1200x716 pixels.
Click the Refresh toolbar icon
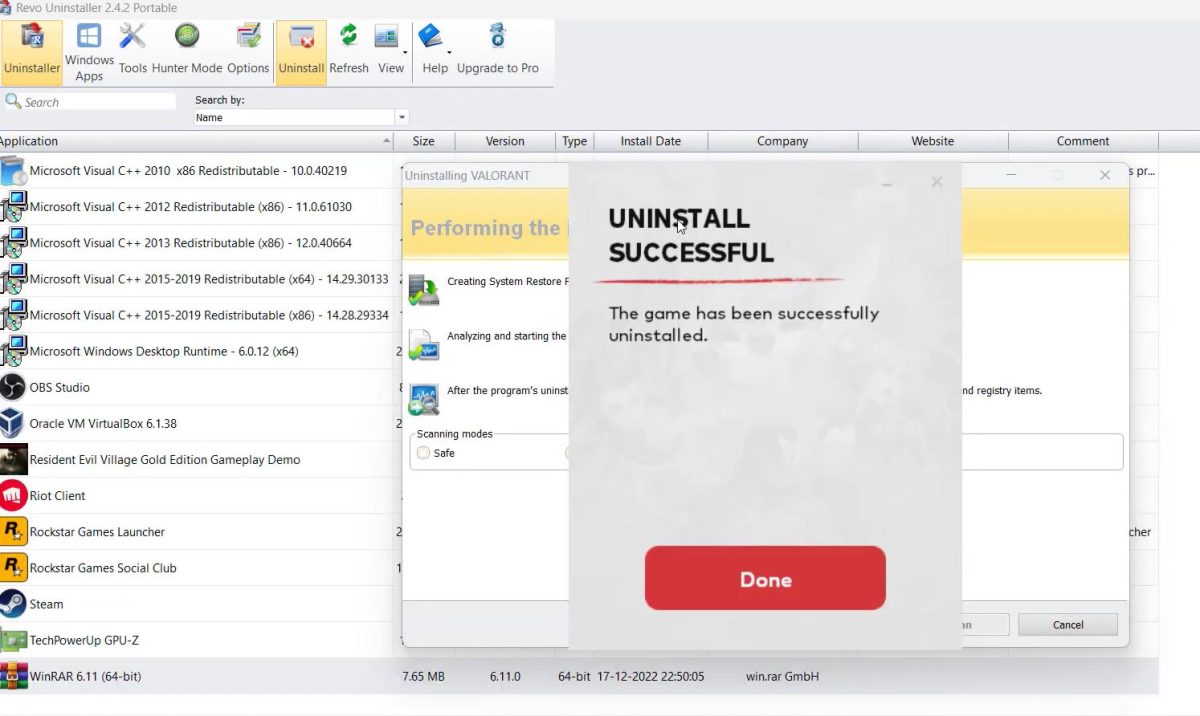coord(348,52)
